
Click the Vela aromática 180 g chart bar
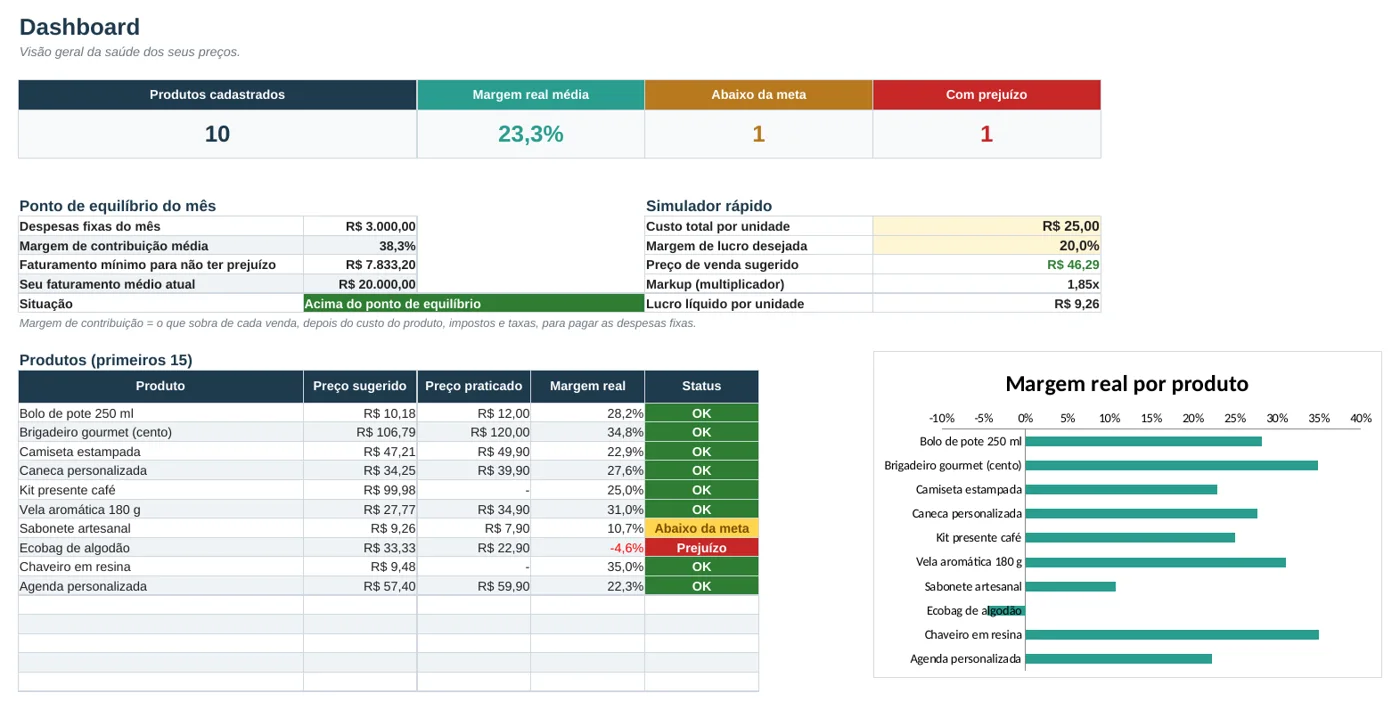[x=1156, y=562]
